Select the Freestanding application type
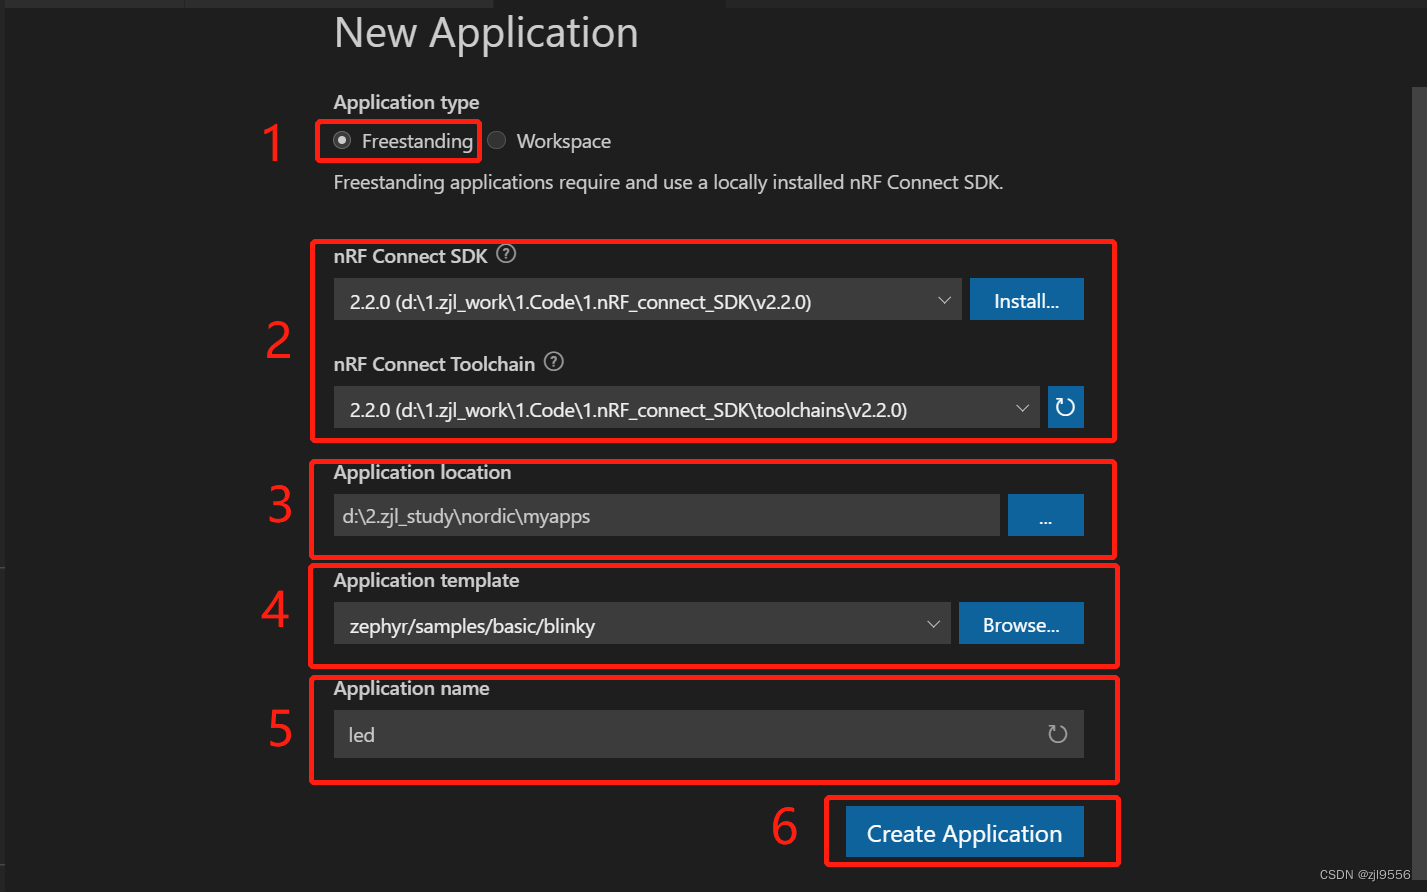 pyautogui.click(x=342, y=141)
